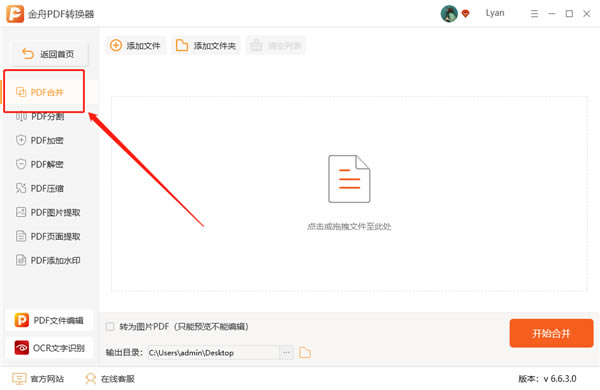This screenshot has height=390, width=600.
Task: Click the PDF添加水印 watermark icon
Action: pyautogui.click(x=21, y=260)
